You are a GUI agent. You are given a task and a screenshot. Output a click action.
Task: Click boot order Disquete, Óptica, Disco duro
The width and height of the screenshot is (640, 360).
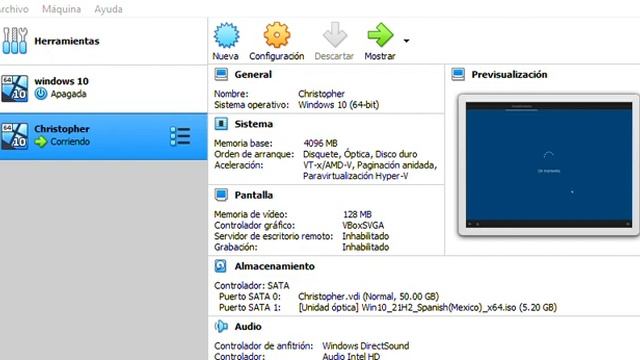(x=360, y=154)
